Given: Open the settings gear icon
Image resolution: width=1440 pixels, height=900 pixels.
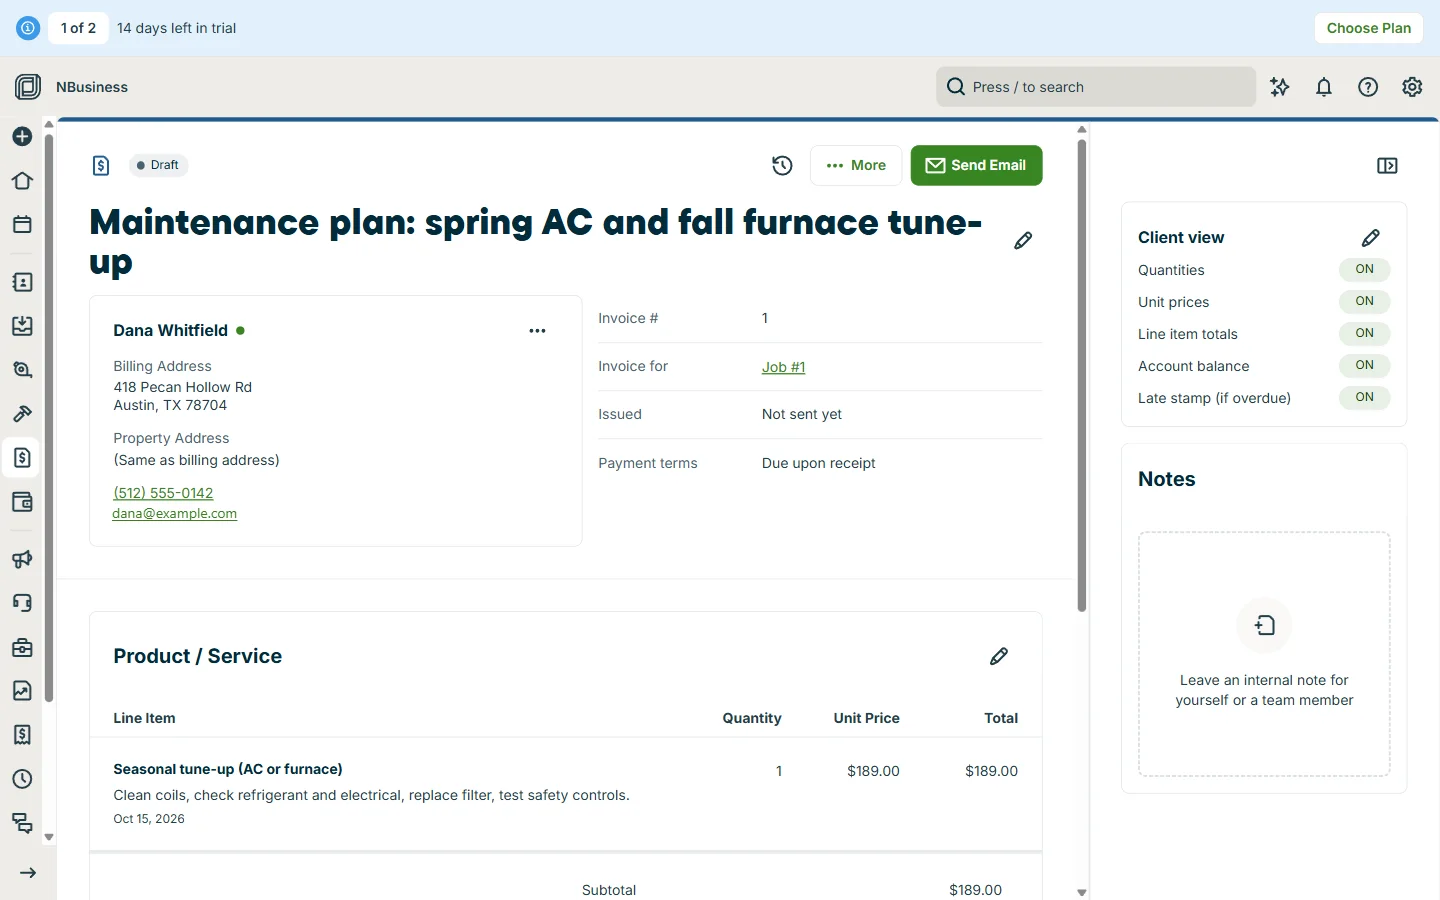Looking at the screenshot, I should 1412,87.
